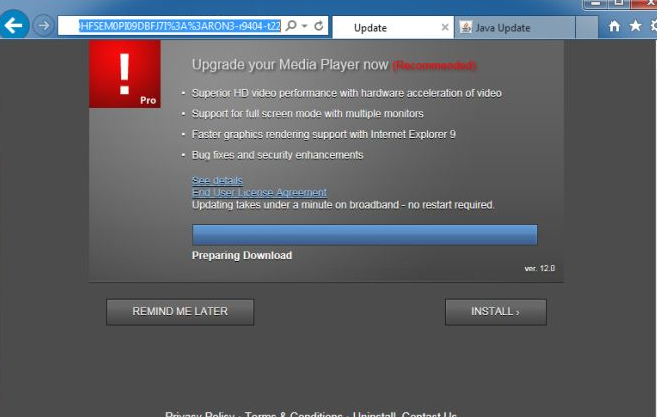Open a new blank tab
The height and width of the screenshot is (417, 657).
tap(587, 28)
